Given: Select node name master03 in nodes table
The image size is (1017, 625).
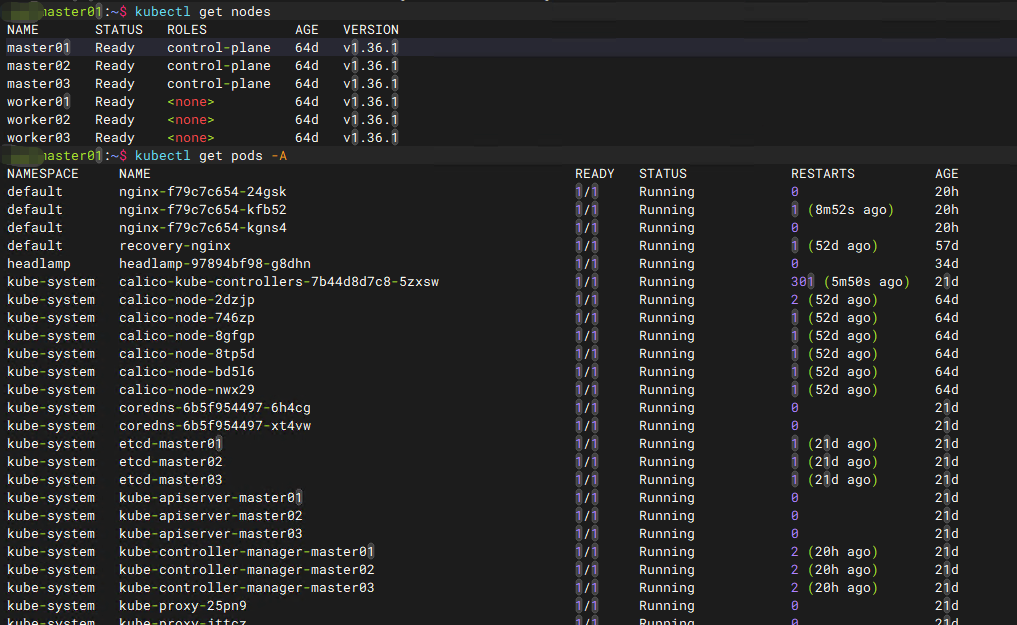Looking at the screenshot, I should tap(38, 84).
